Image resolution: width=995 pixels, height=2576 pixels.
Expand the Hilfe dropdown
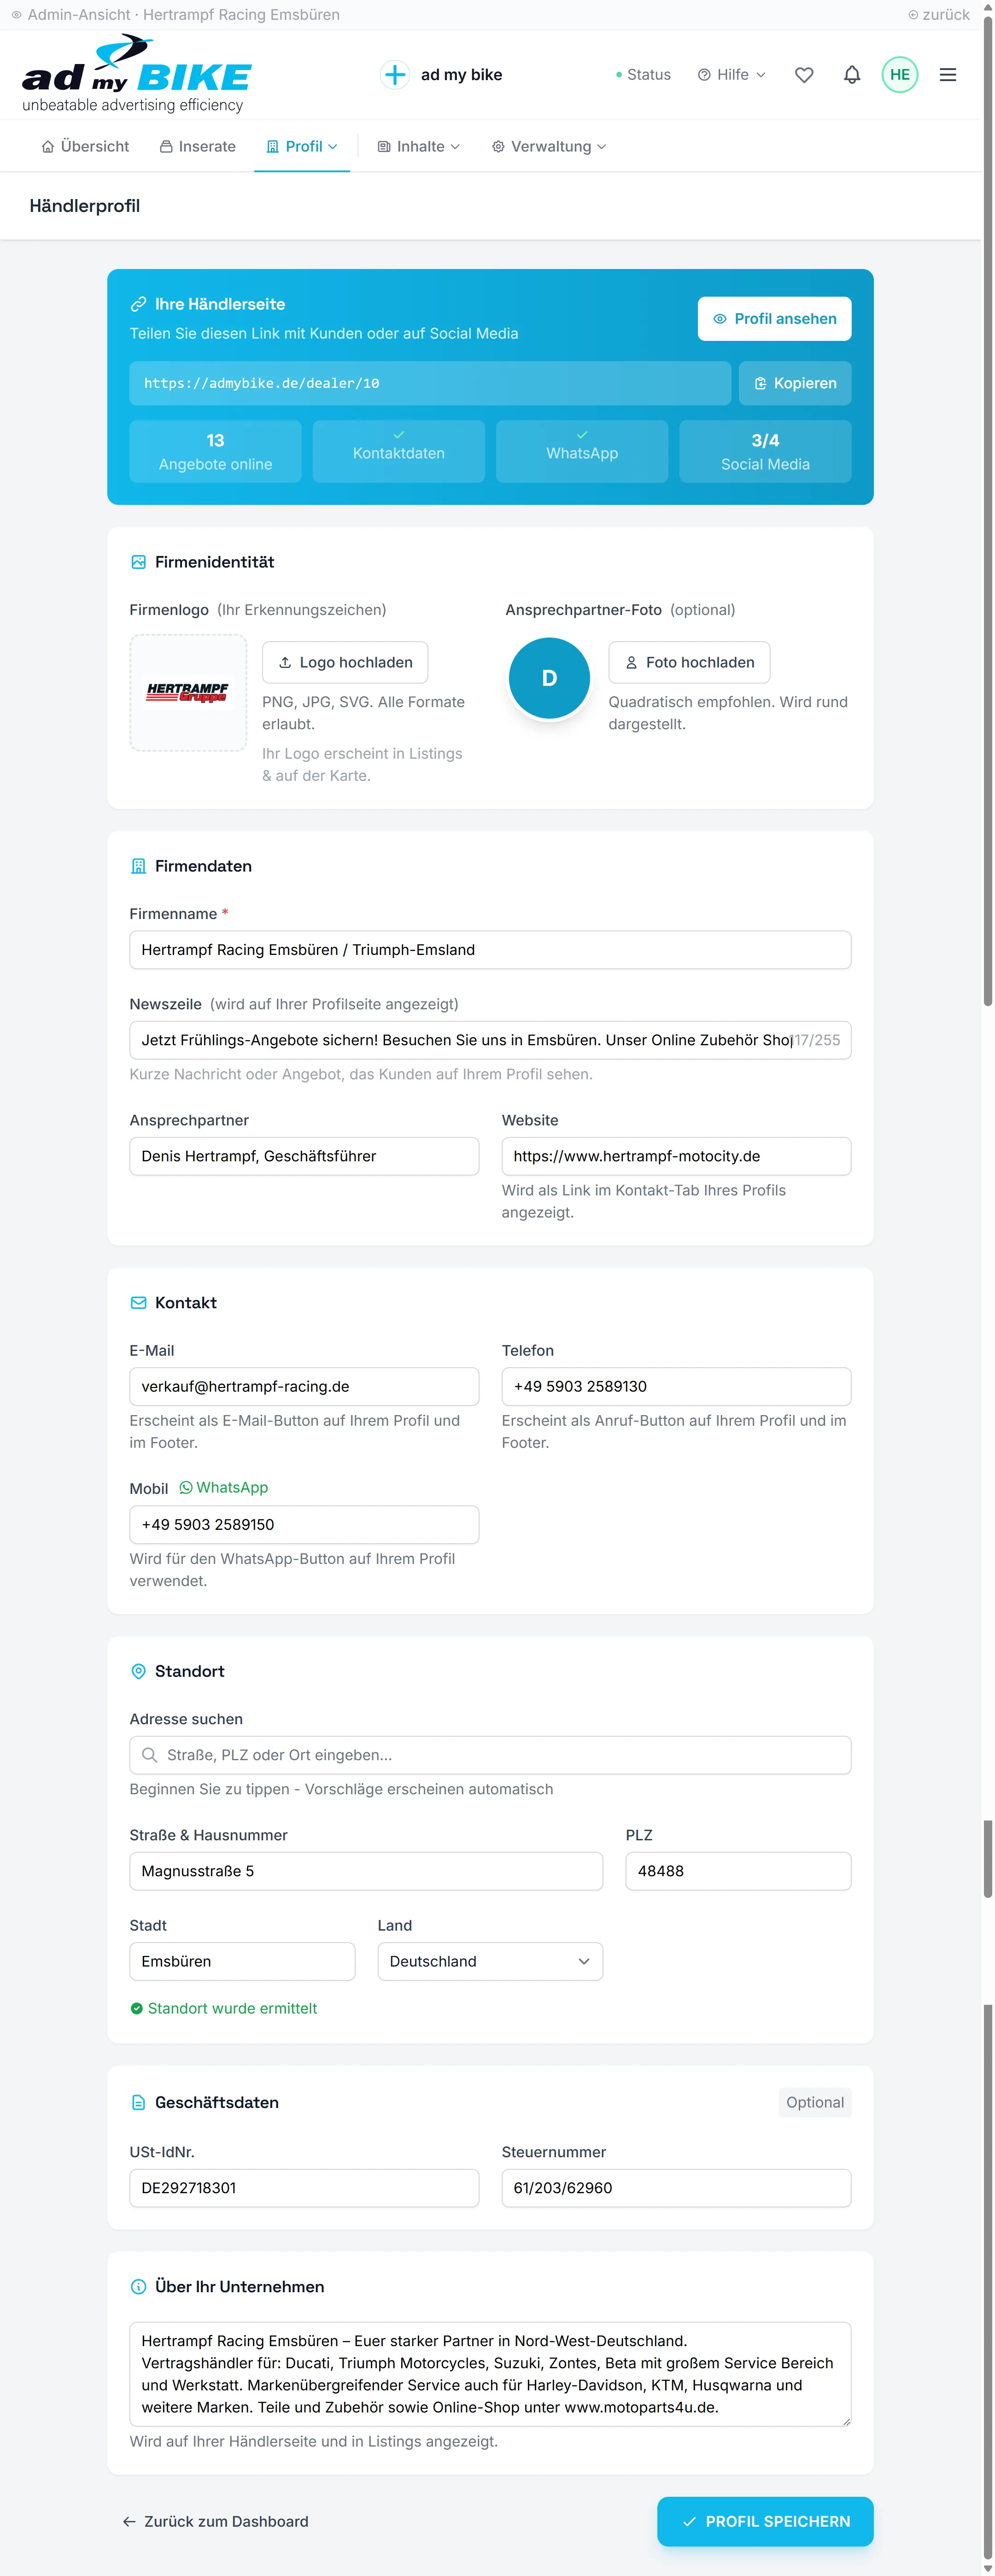[x=731, y=74]
